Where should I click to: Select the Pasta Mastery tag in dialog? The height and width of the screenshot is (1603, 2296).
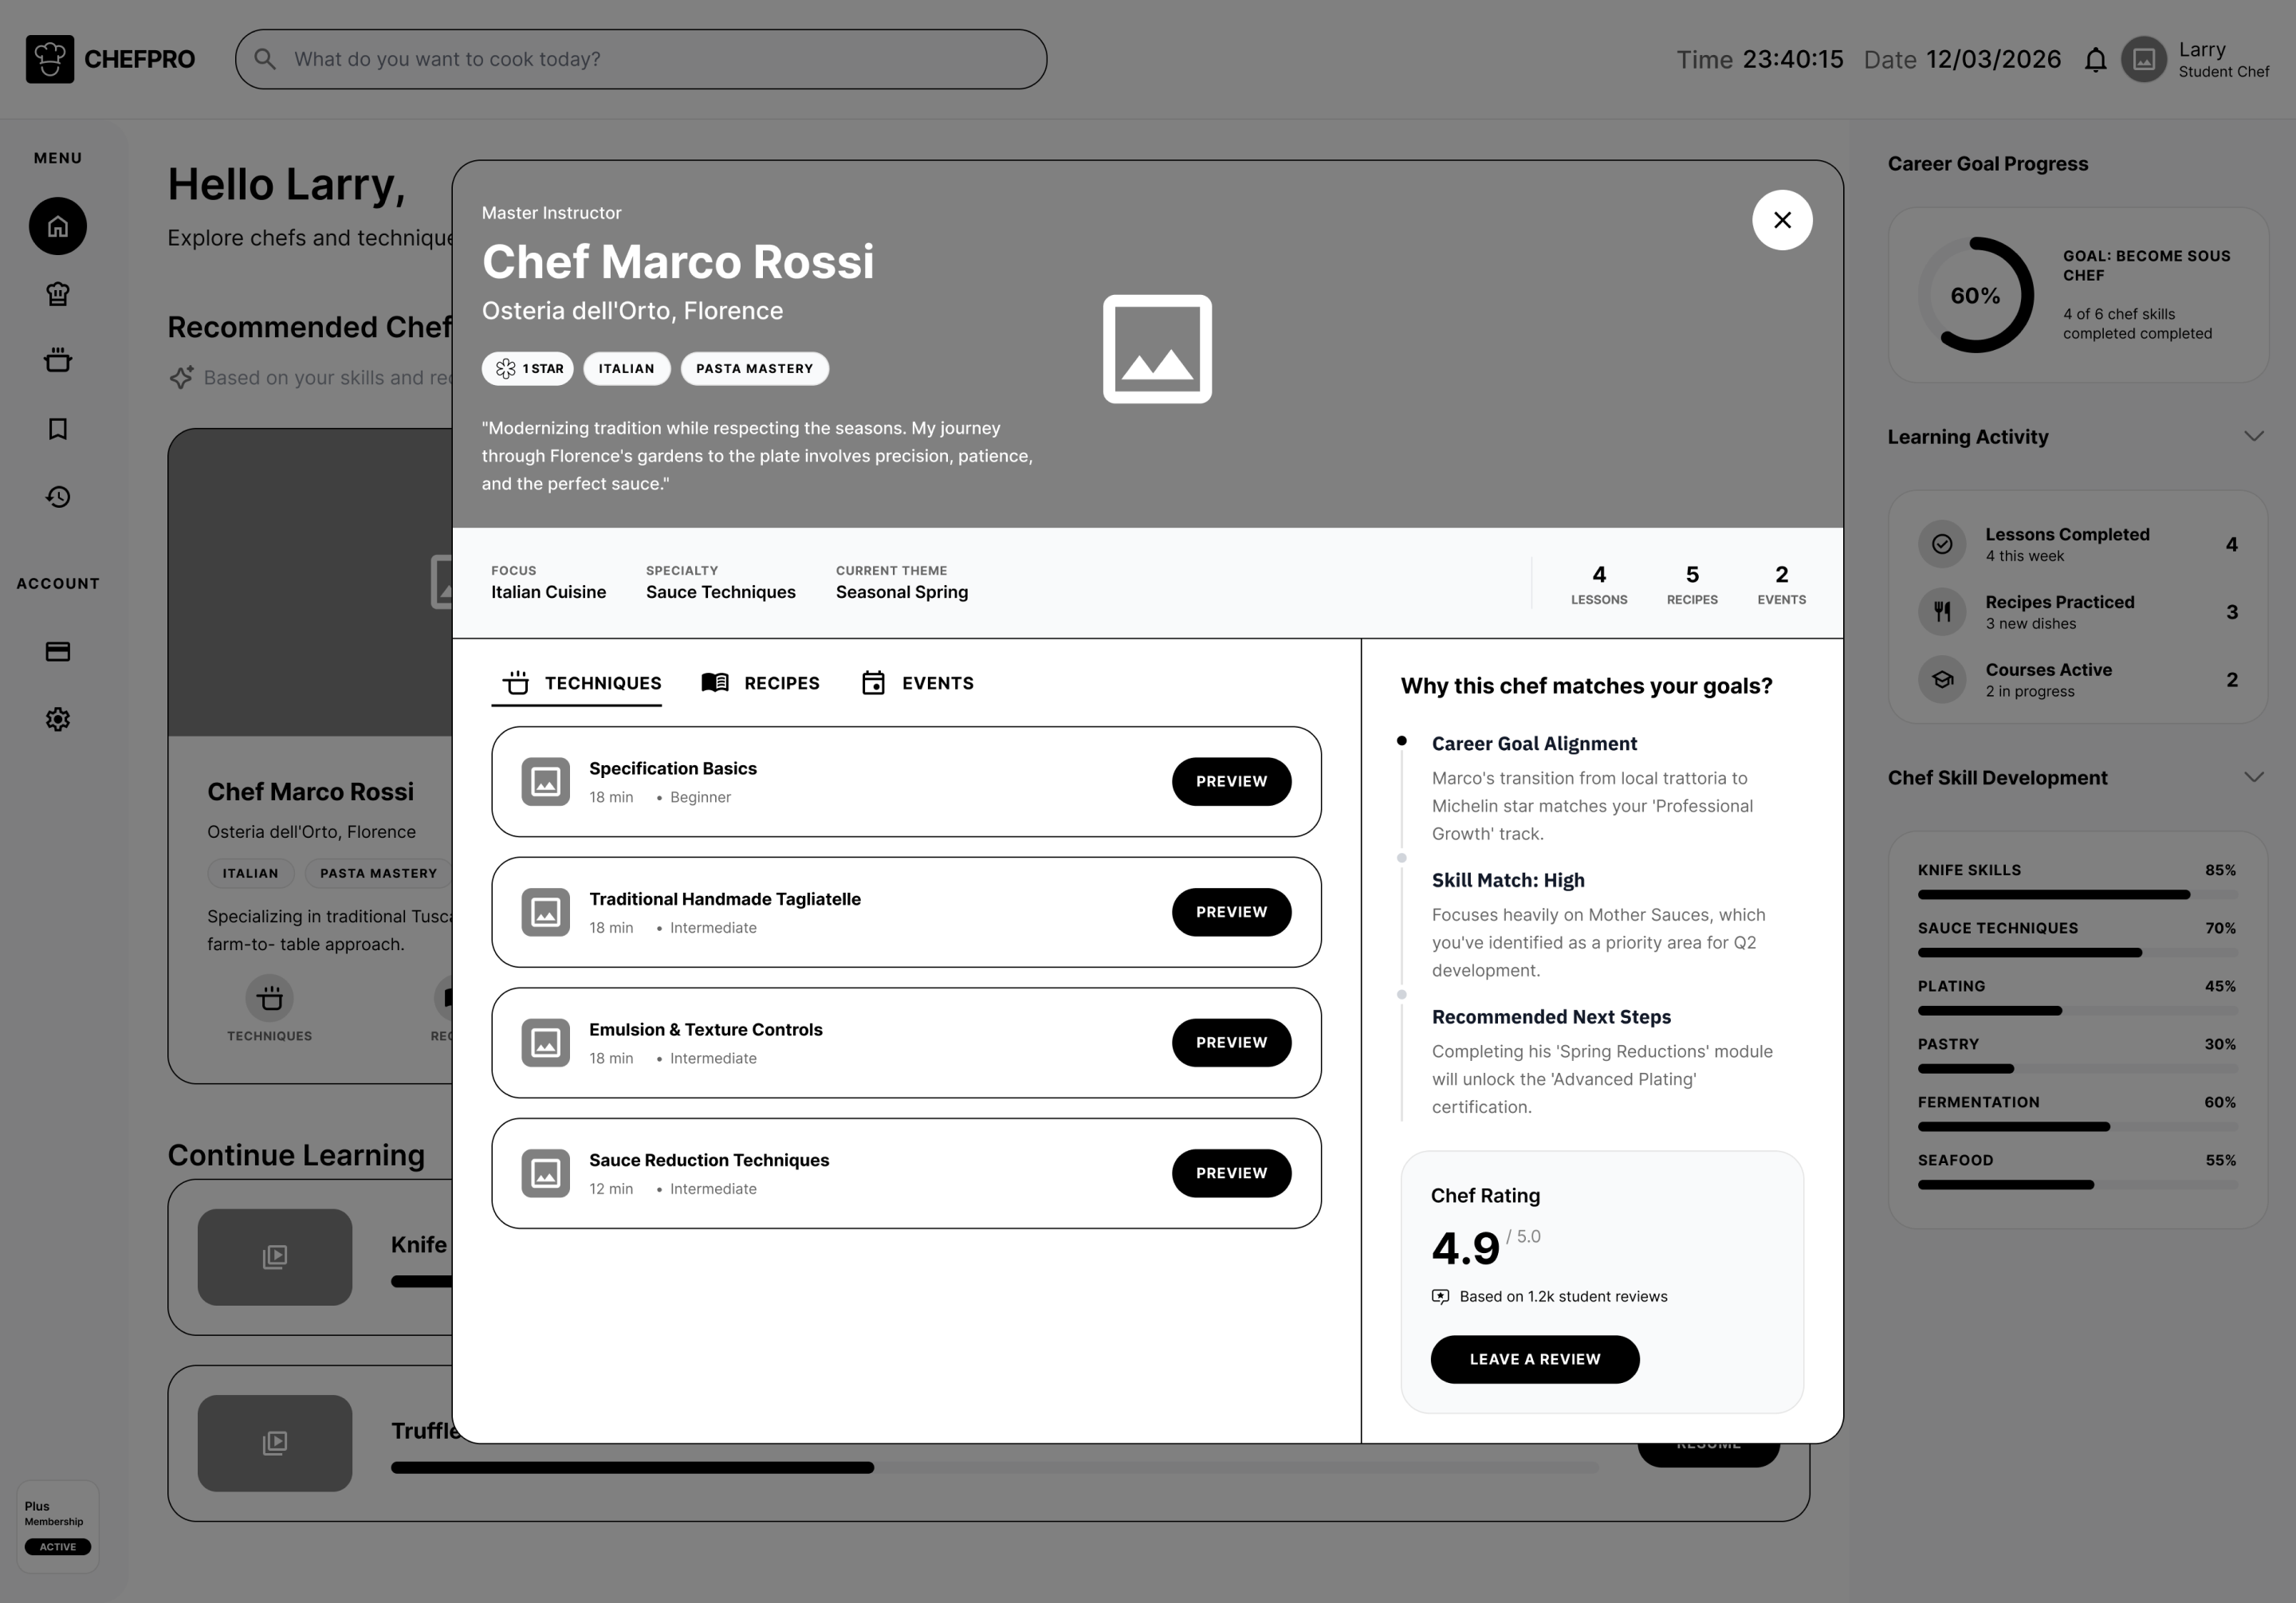point(755,368)
